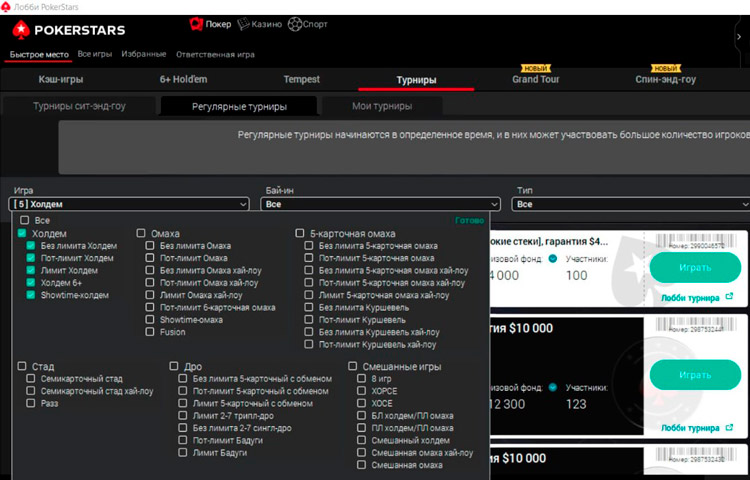Click Готово to apply game filter

(x=469, y=220)
